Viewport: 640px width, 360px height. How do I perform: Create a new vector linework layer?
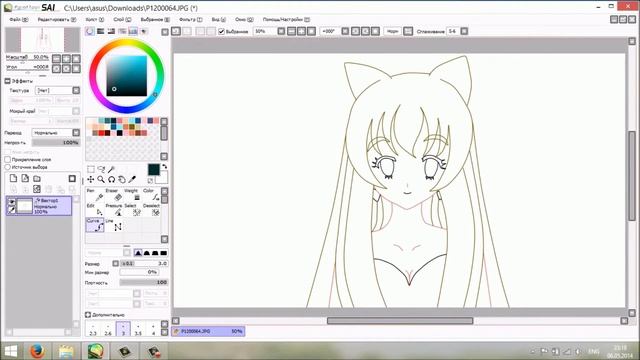25,178
